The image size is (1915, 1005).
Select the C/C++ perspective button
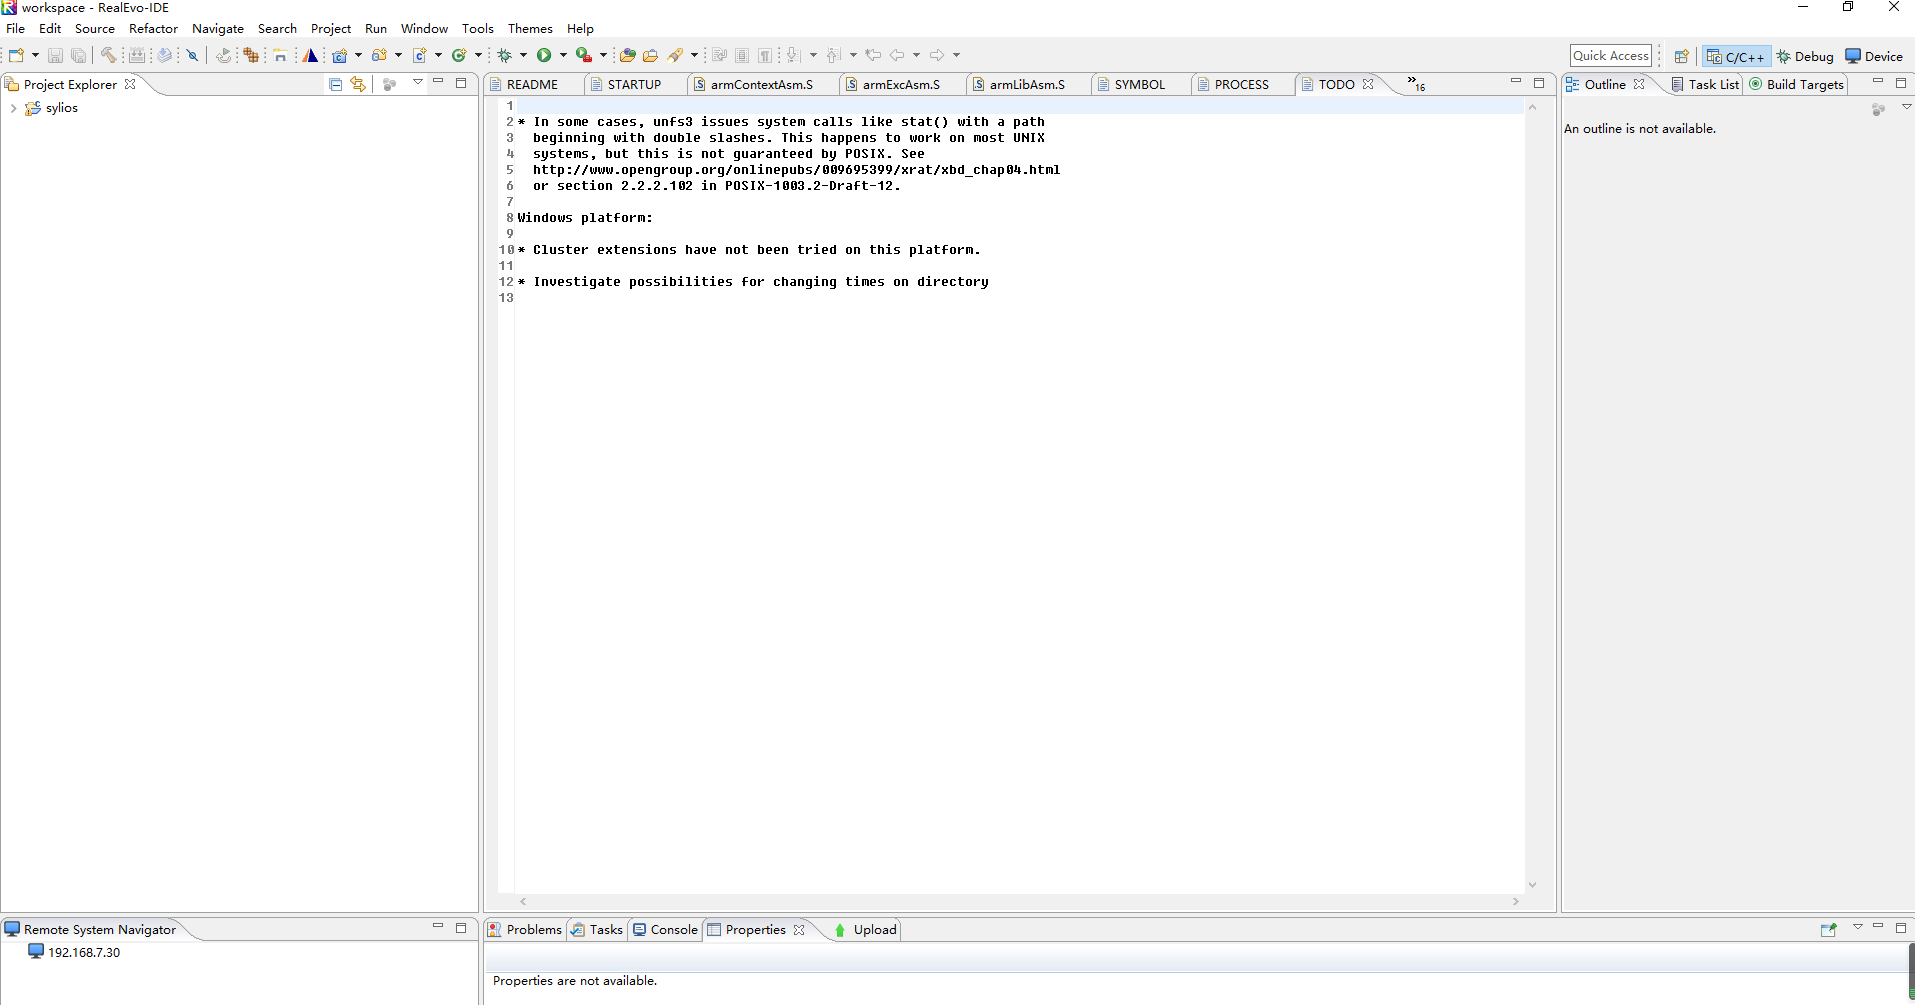1736,56
